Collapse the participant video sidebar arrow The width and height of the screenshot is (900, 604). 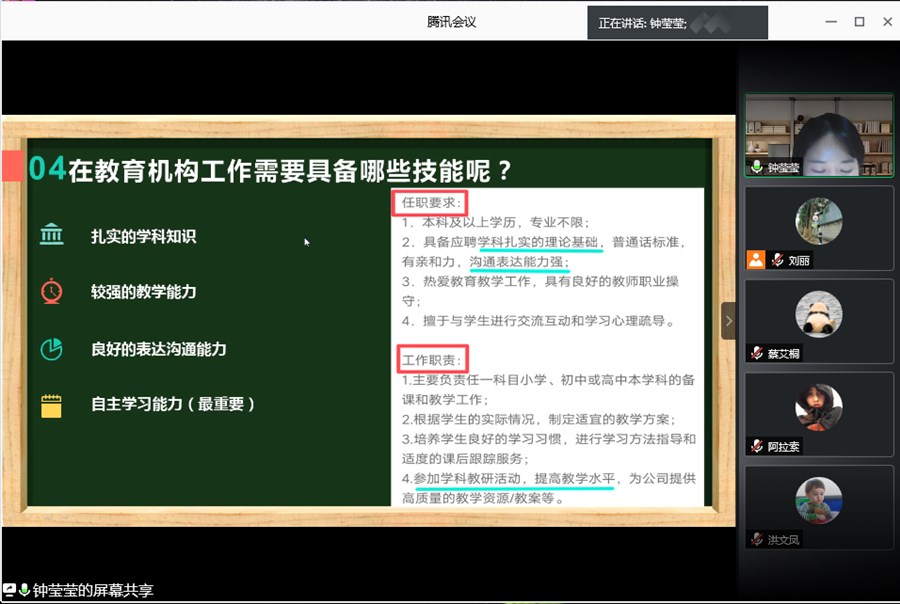coord(728,321)
